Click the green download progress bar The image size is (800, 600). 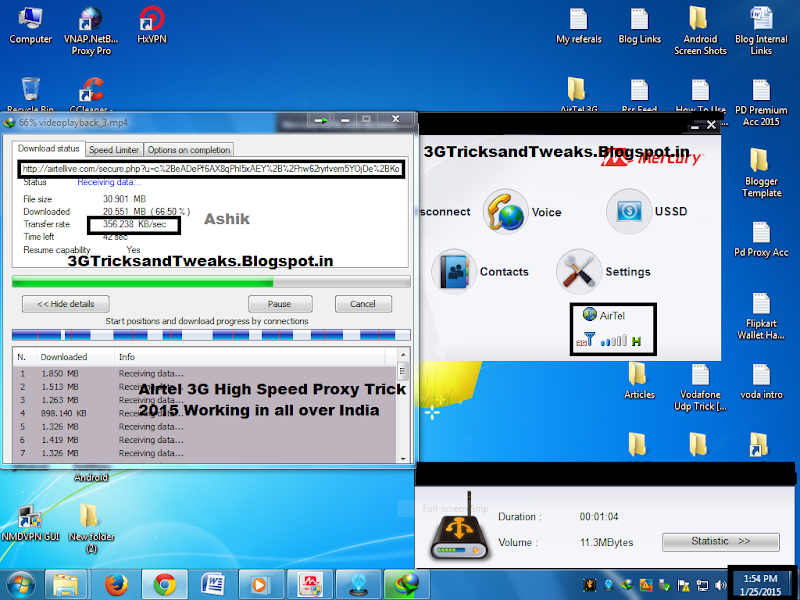pyautogui.click(x=211, y=282)
